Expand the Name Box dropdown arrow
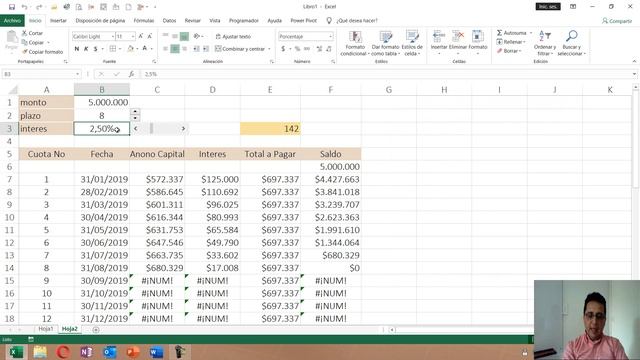Viewport: 640px width, 360px height. pyautogui.click(x=77, y=74)
